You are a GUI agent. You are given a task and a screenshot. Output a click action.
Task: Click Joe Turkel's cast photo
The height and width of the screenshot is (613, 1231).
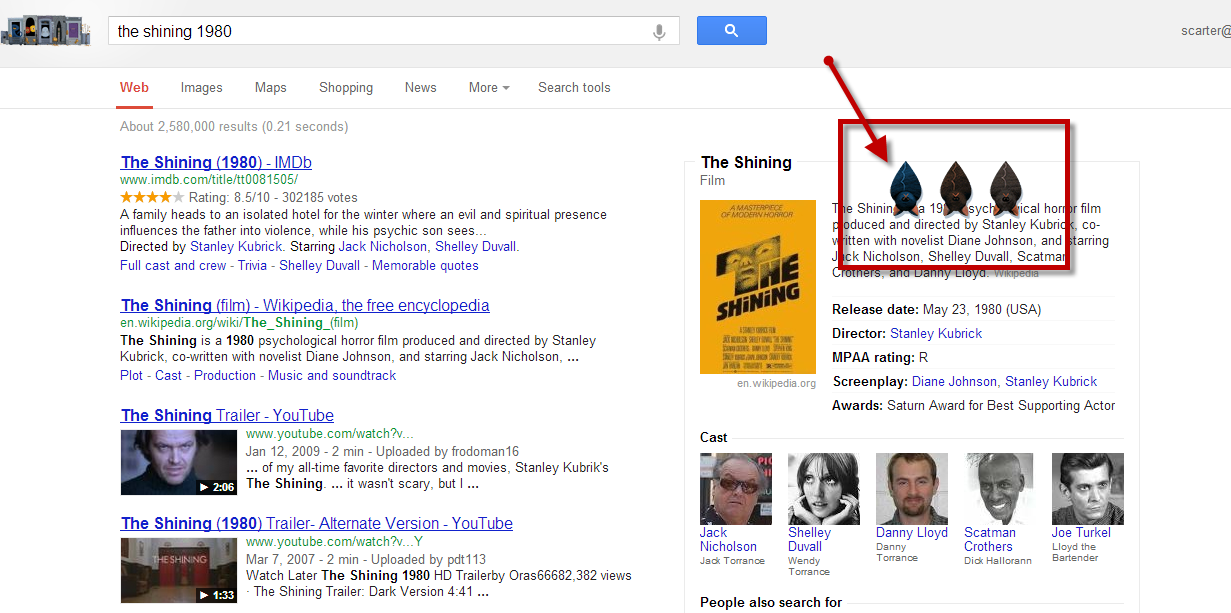pos(1088,489)
